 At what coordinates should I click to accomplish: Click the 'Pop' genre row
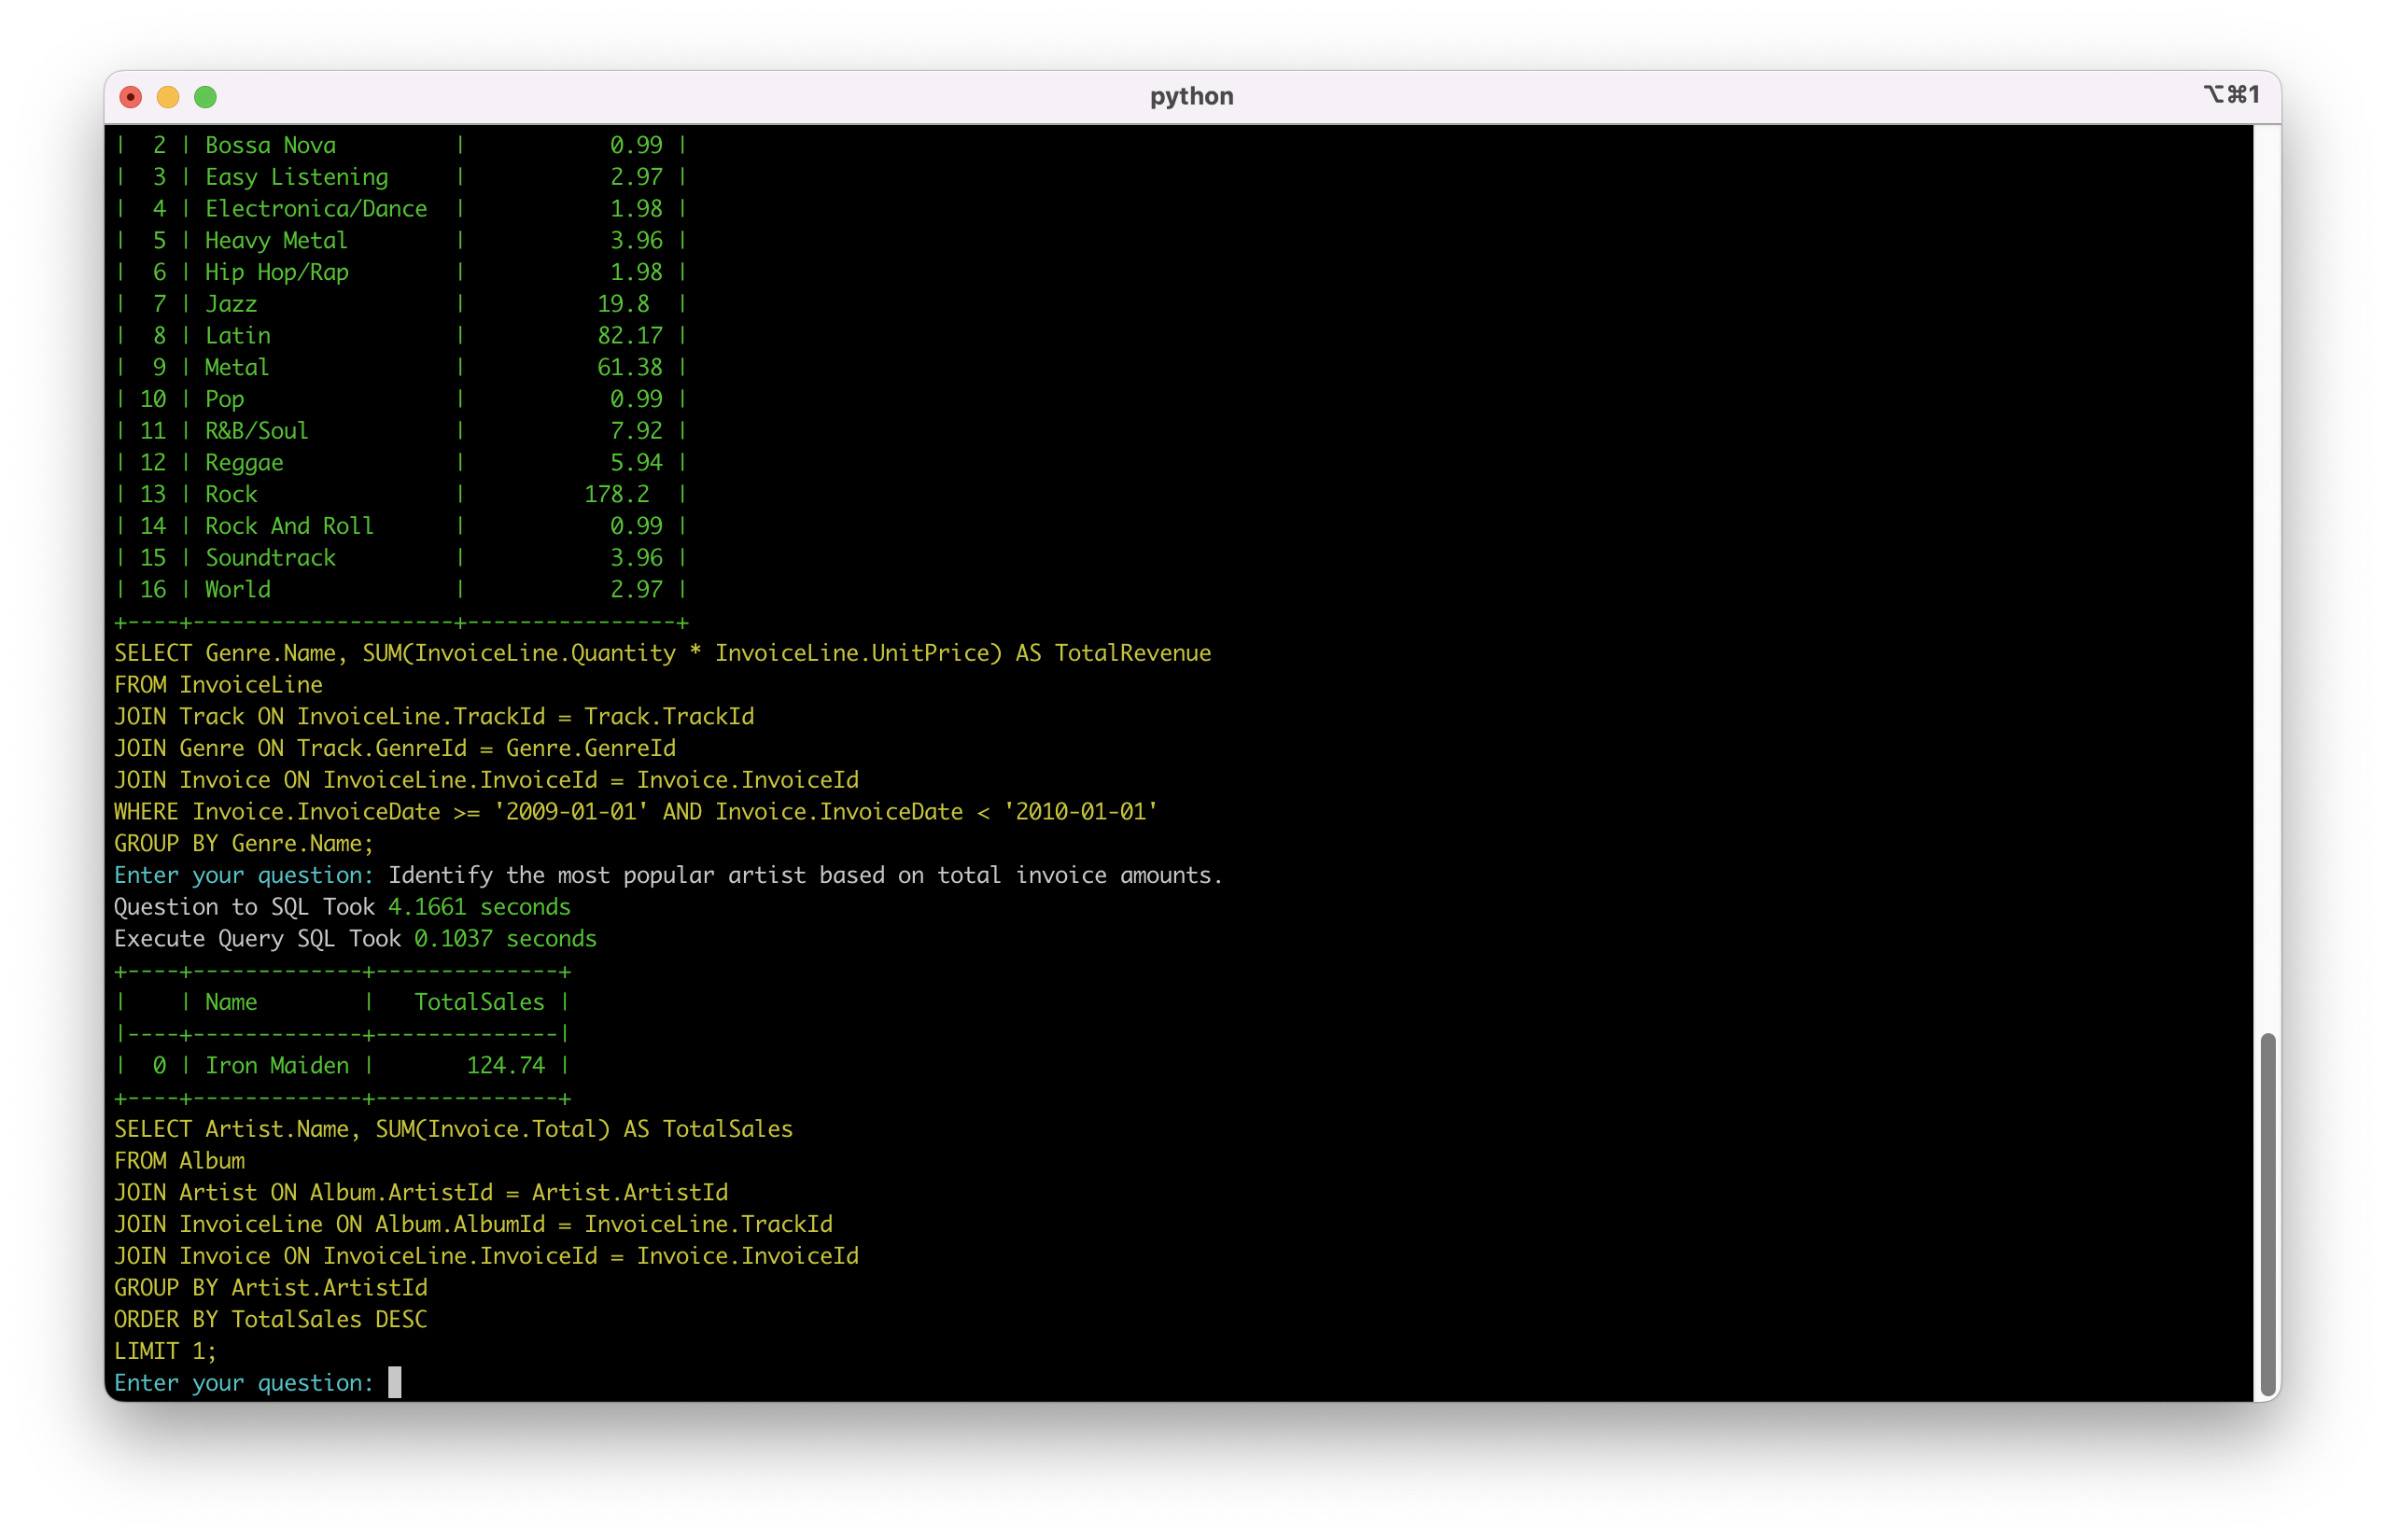[x=401, y=399]
